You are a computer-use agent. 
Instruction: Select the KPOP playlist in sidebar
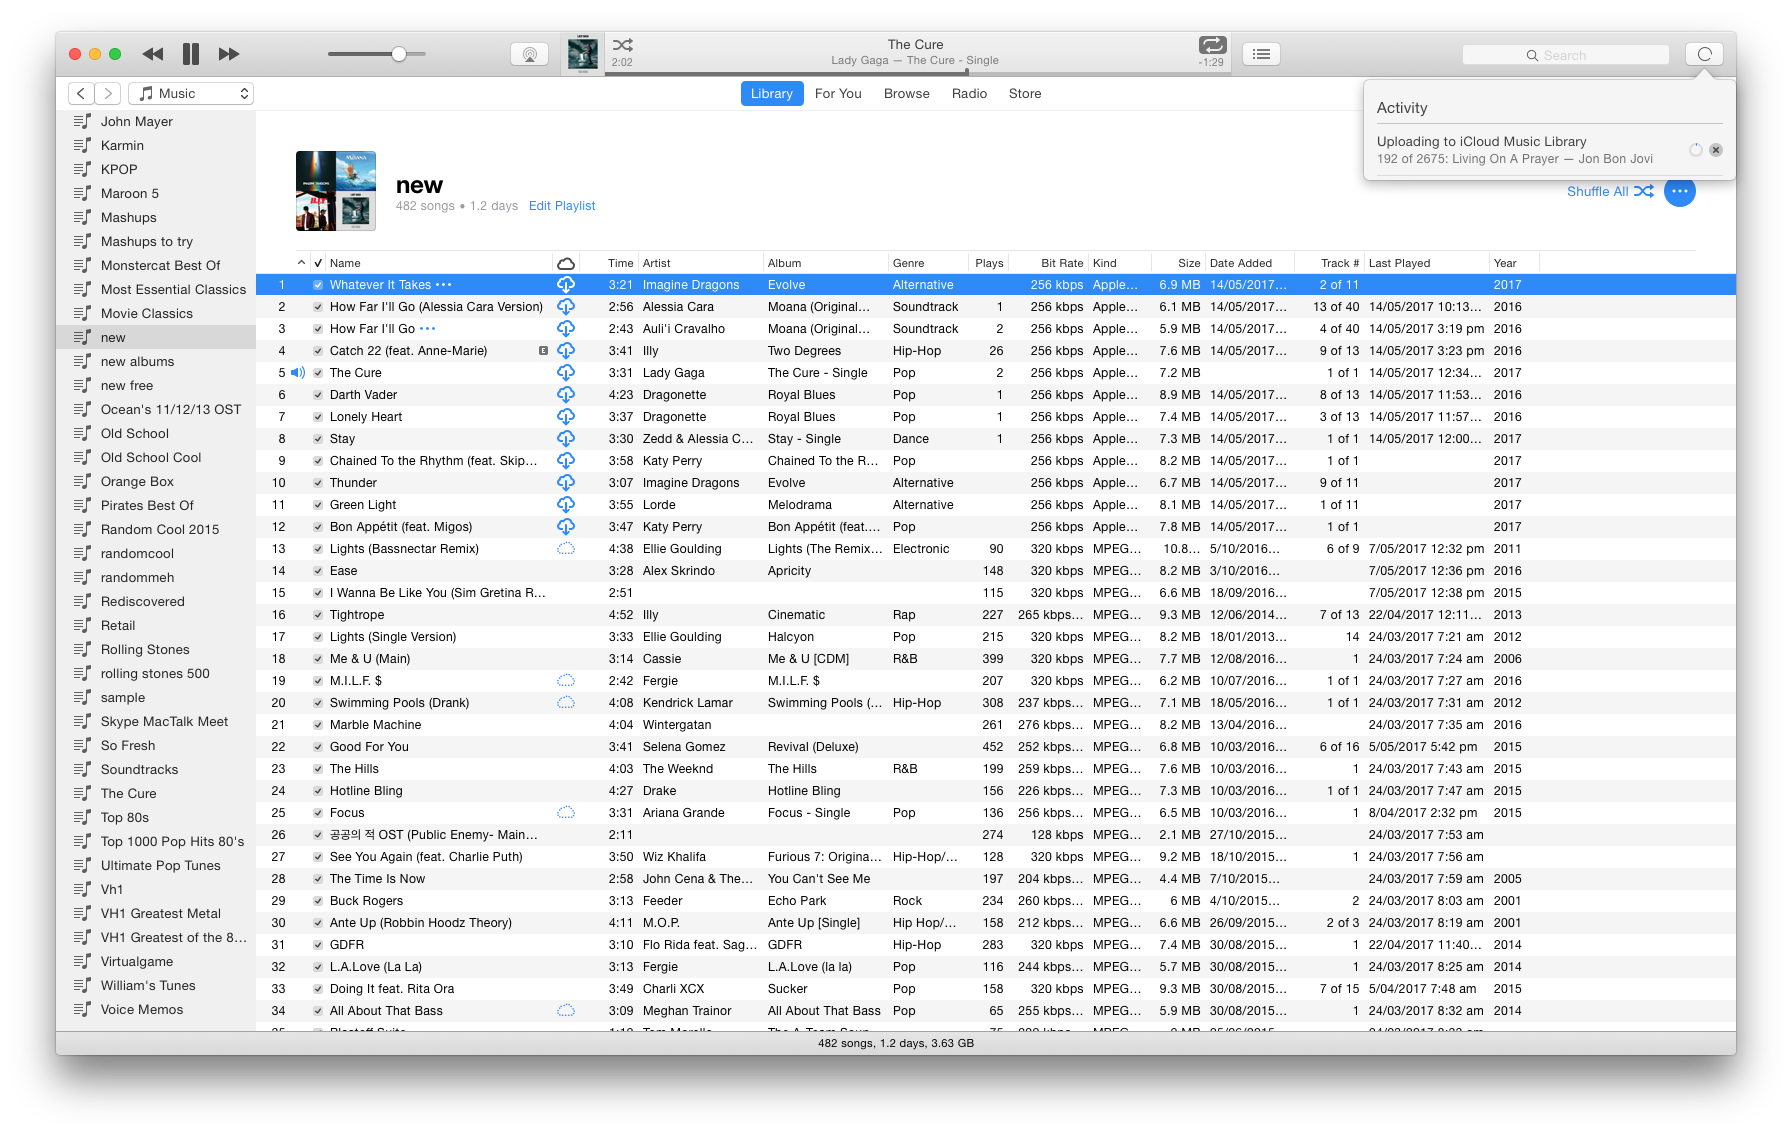[156, 169]
